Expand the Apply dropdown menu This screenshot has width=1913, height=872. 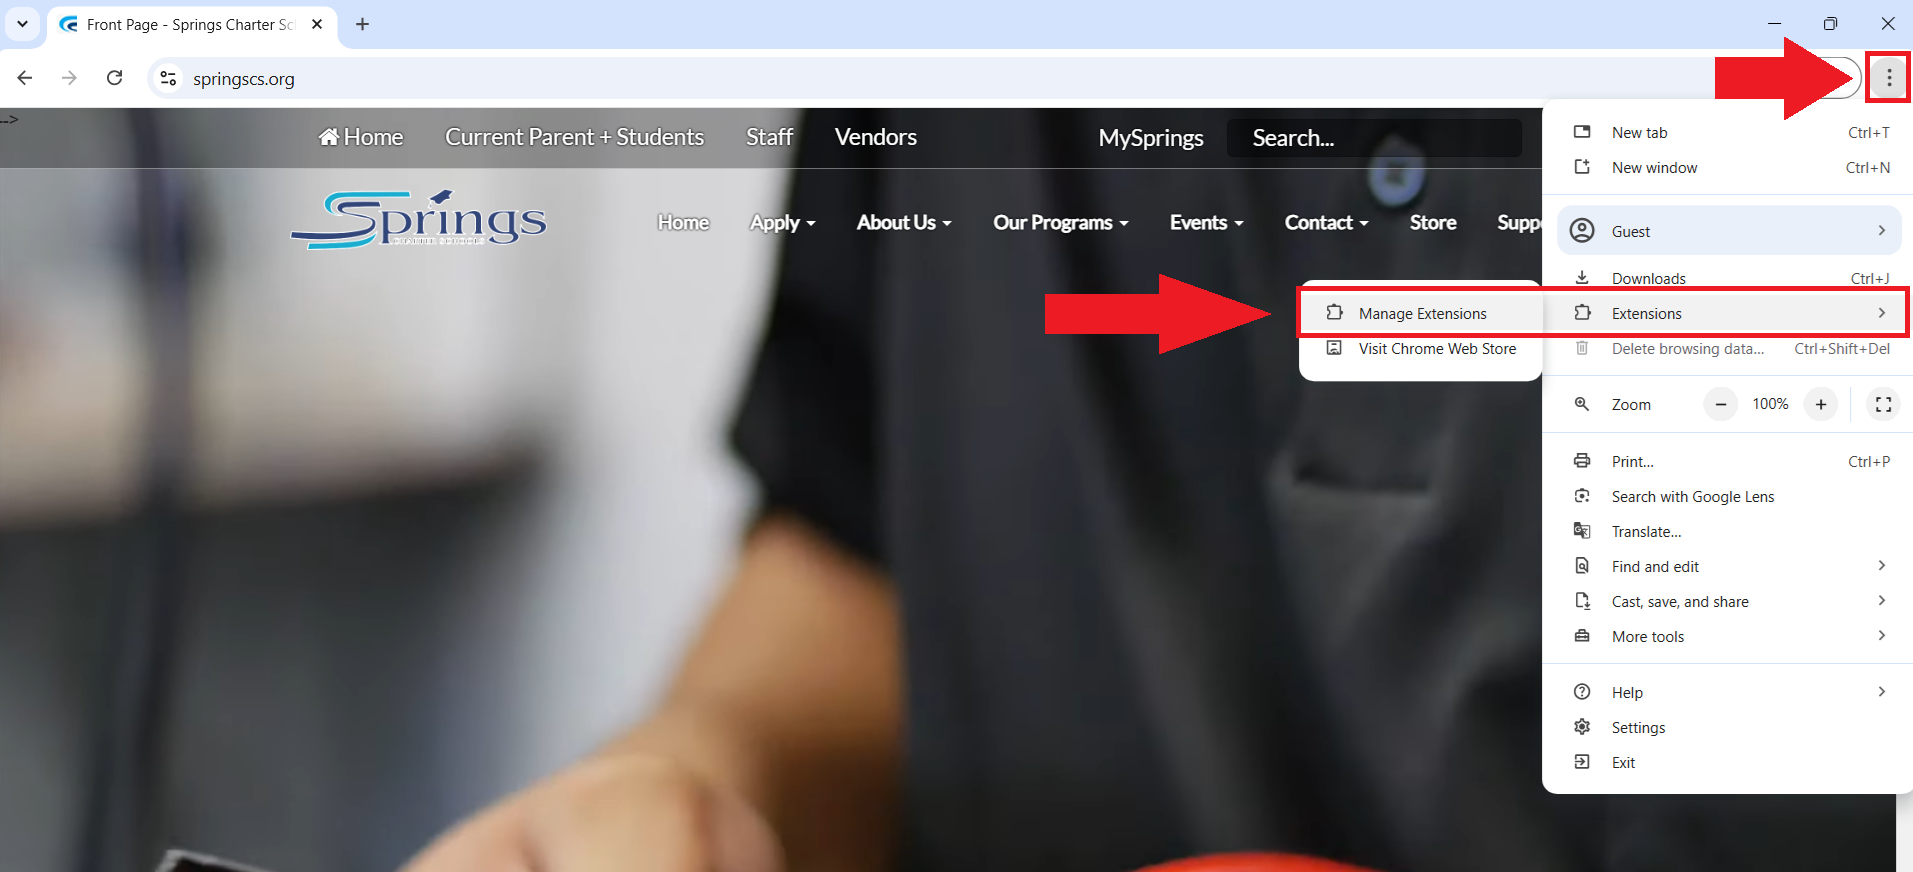coord(782,223)
